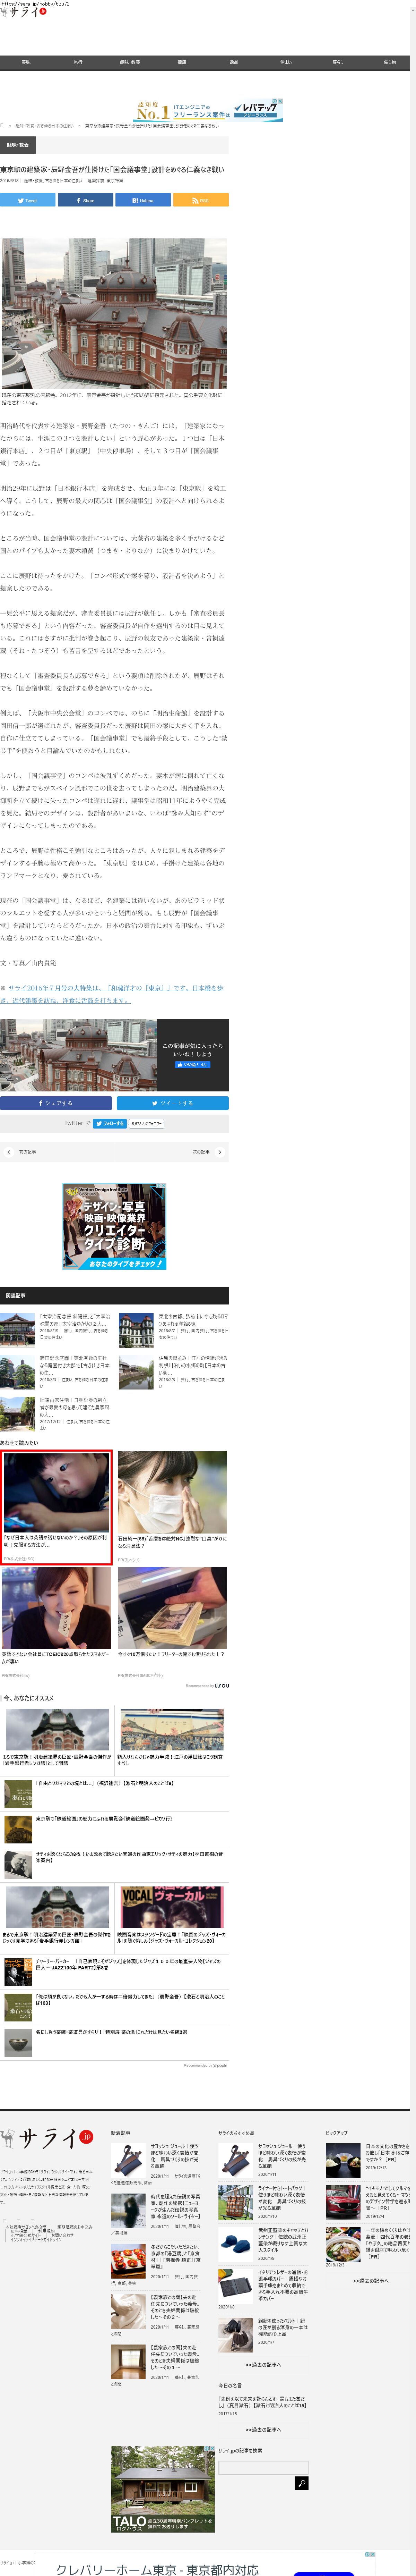Open the 健康 navigation menu item
The width and height of the screenshot is (416, 2576).
pos(182,62)
